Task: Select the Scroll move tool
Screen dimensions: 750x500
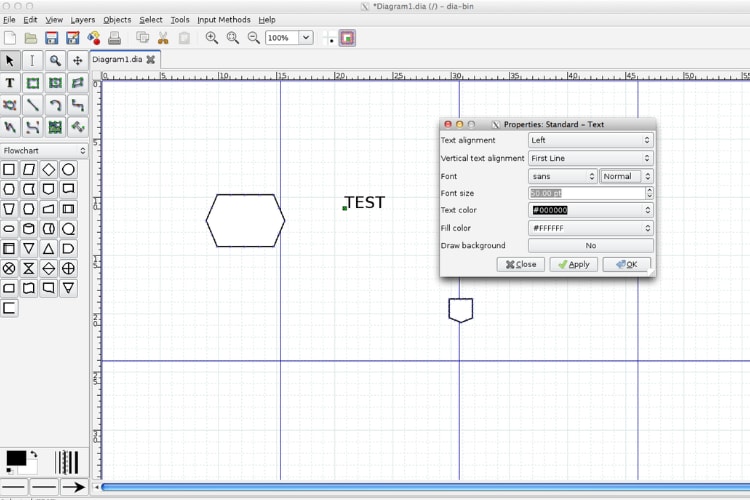Action: pyautogui.click(x=77, y=61)
